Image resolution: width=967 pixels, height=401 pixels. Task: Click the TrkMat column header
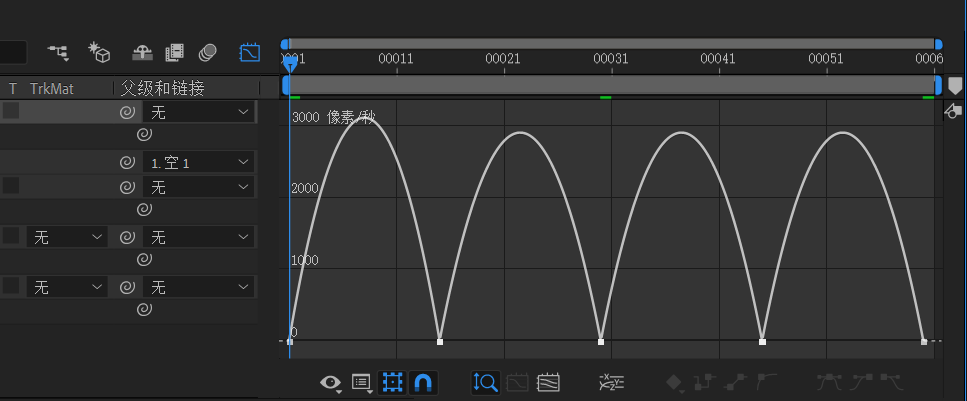point(52,89)
